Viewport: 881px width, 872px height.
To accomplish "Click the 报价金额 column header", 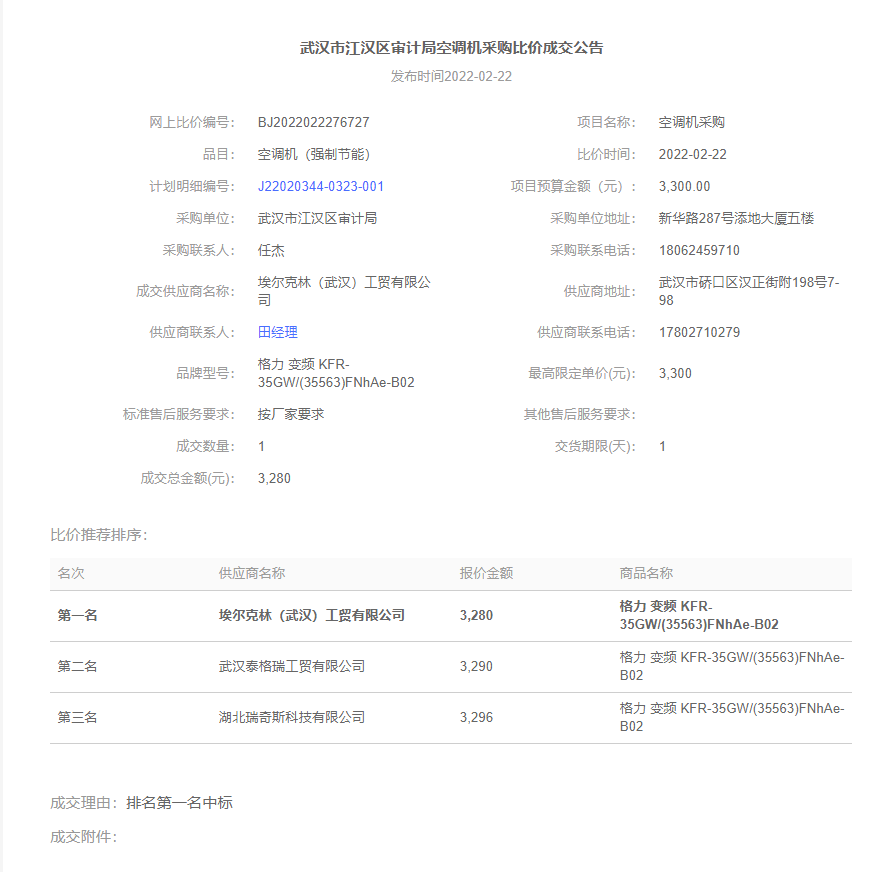I will 486,573.
